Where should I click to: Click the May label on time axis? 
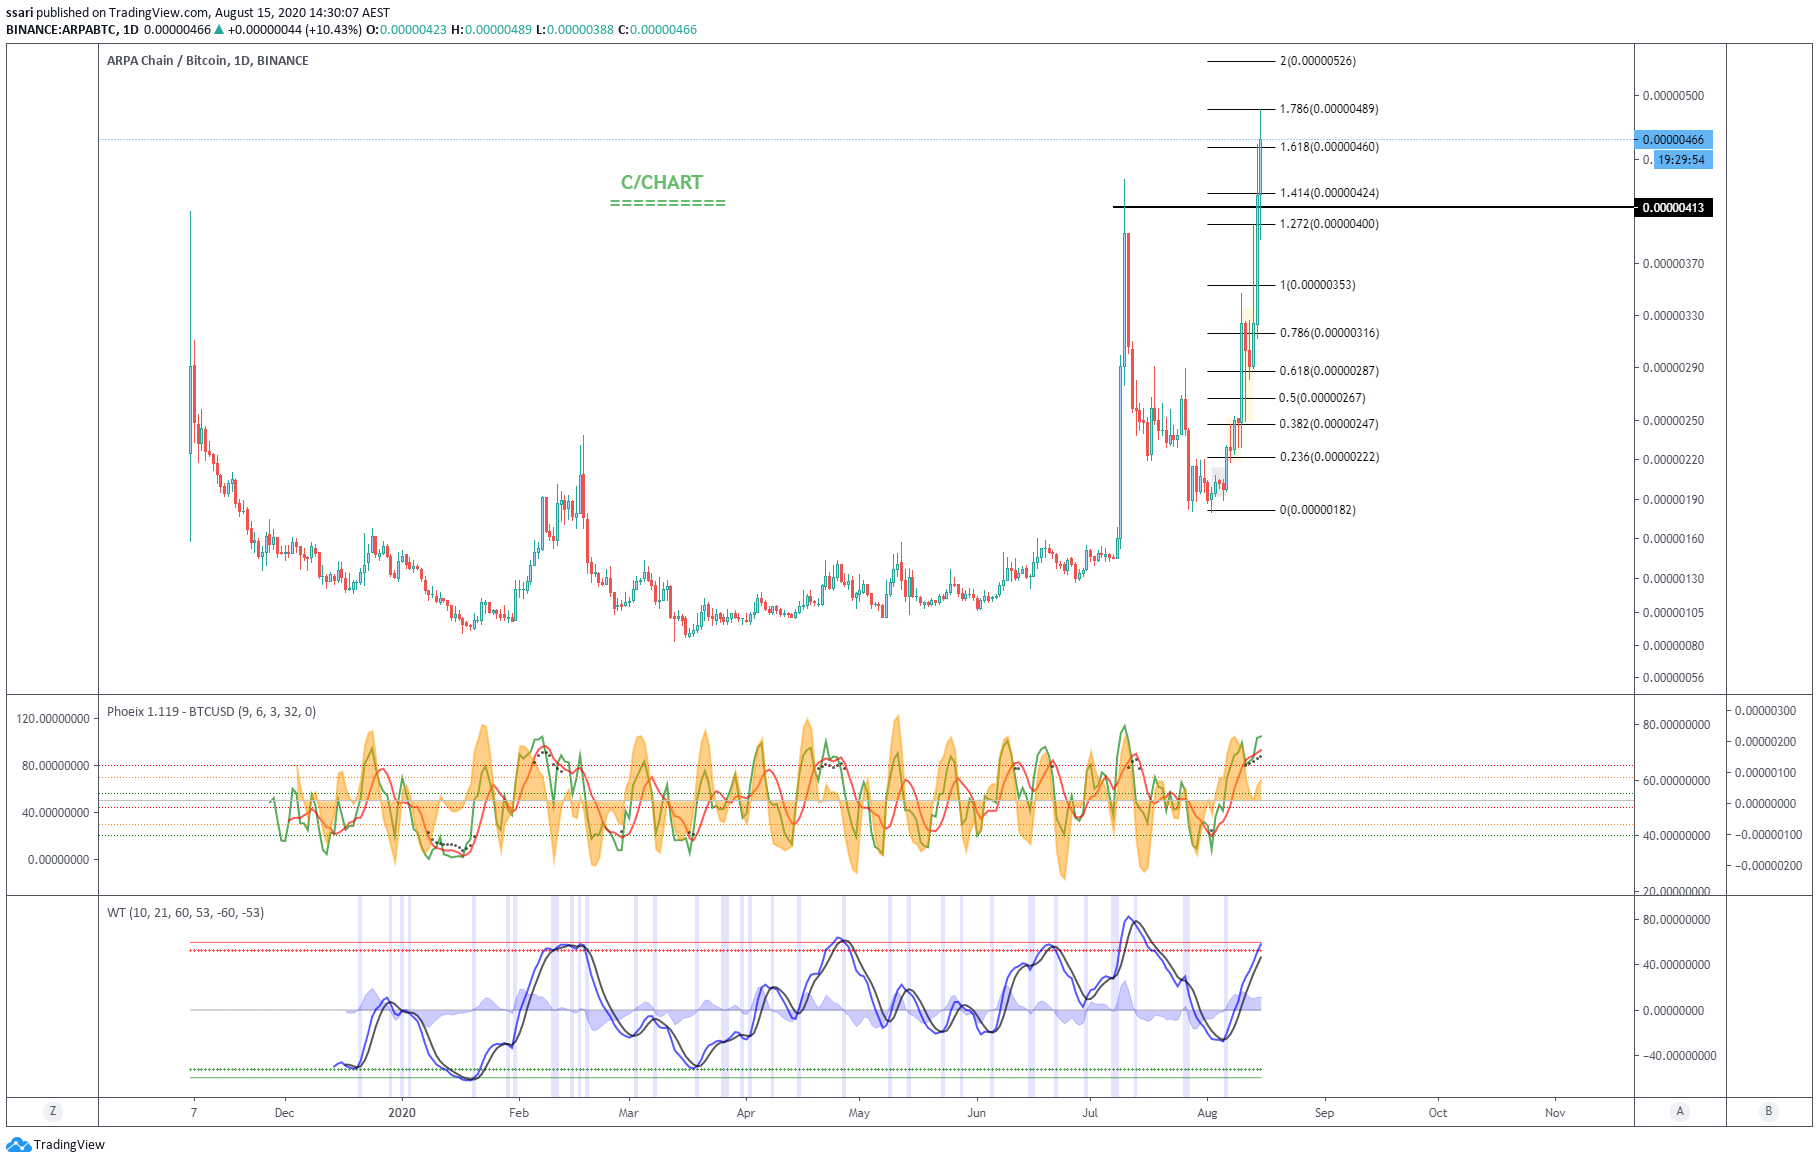pyautogui.click(x=859, y=1112)
